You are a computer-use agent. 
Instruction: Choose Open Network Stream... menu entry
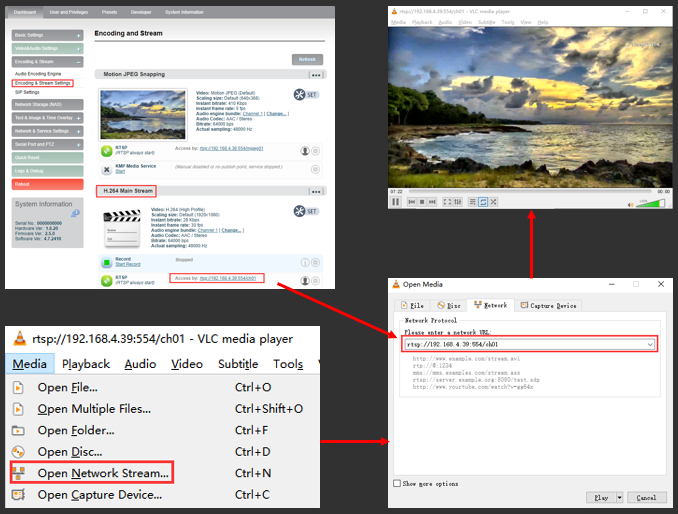(x=92, y=473)
